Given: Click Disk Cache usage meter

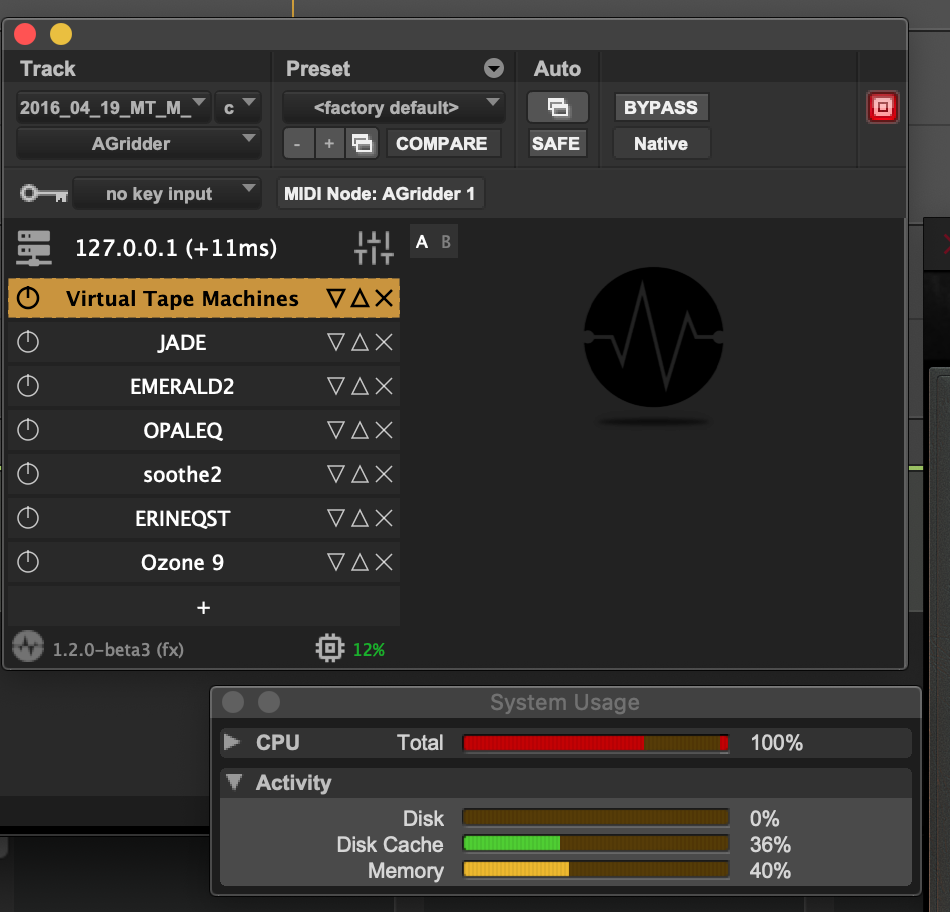Looking at the screenshot, I should [x=596, y=843].
